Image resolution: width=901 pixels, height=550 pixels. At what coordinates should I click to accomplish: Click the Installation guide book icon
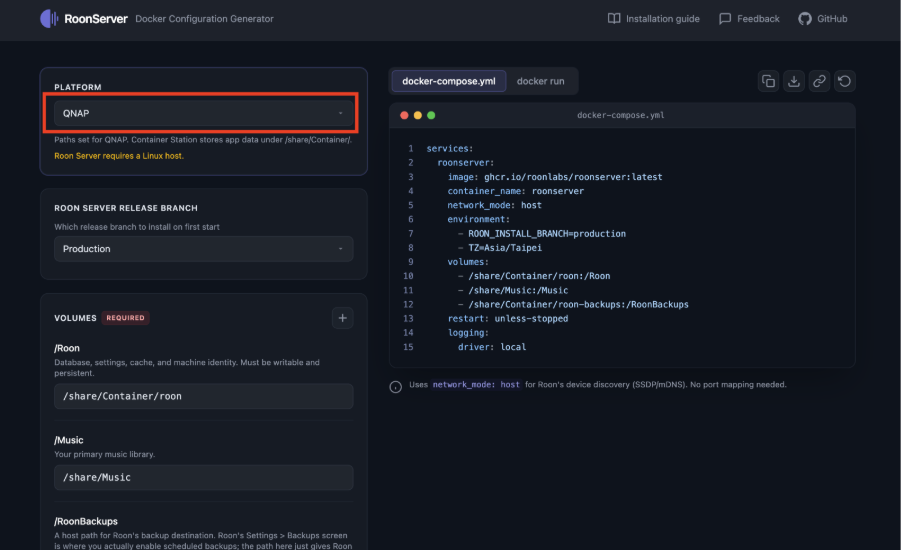coord(614,18)
